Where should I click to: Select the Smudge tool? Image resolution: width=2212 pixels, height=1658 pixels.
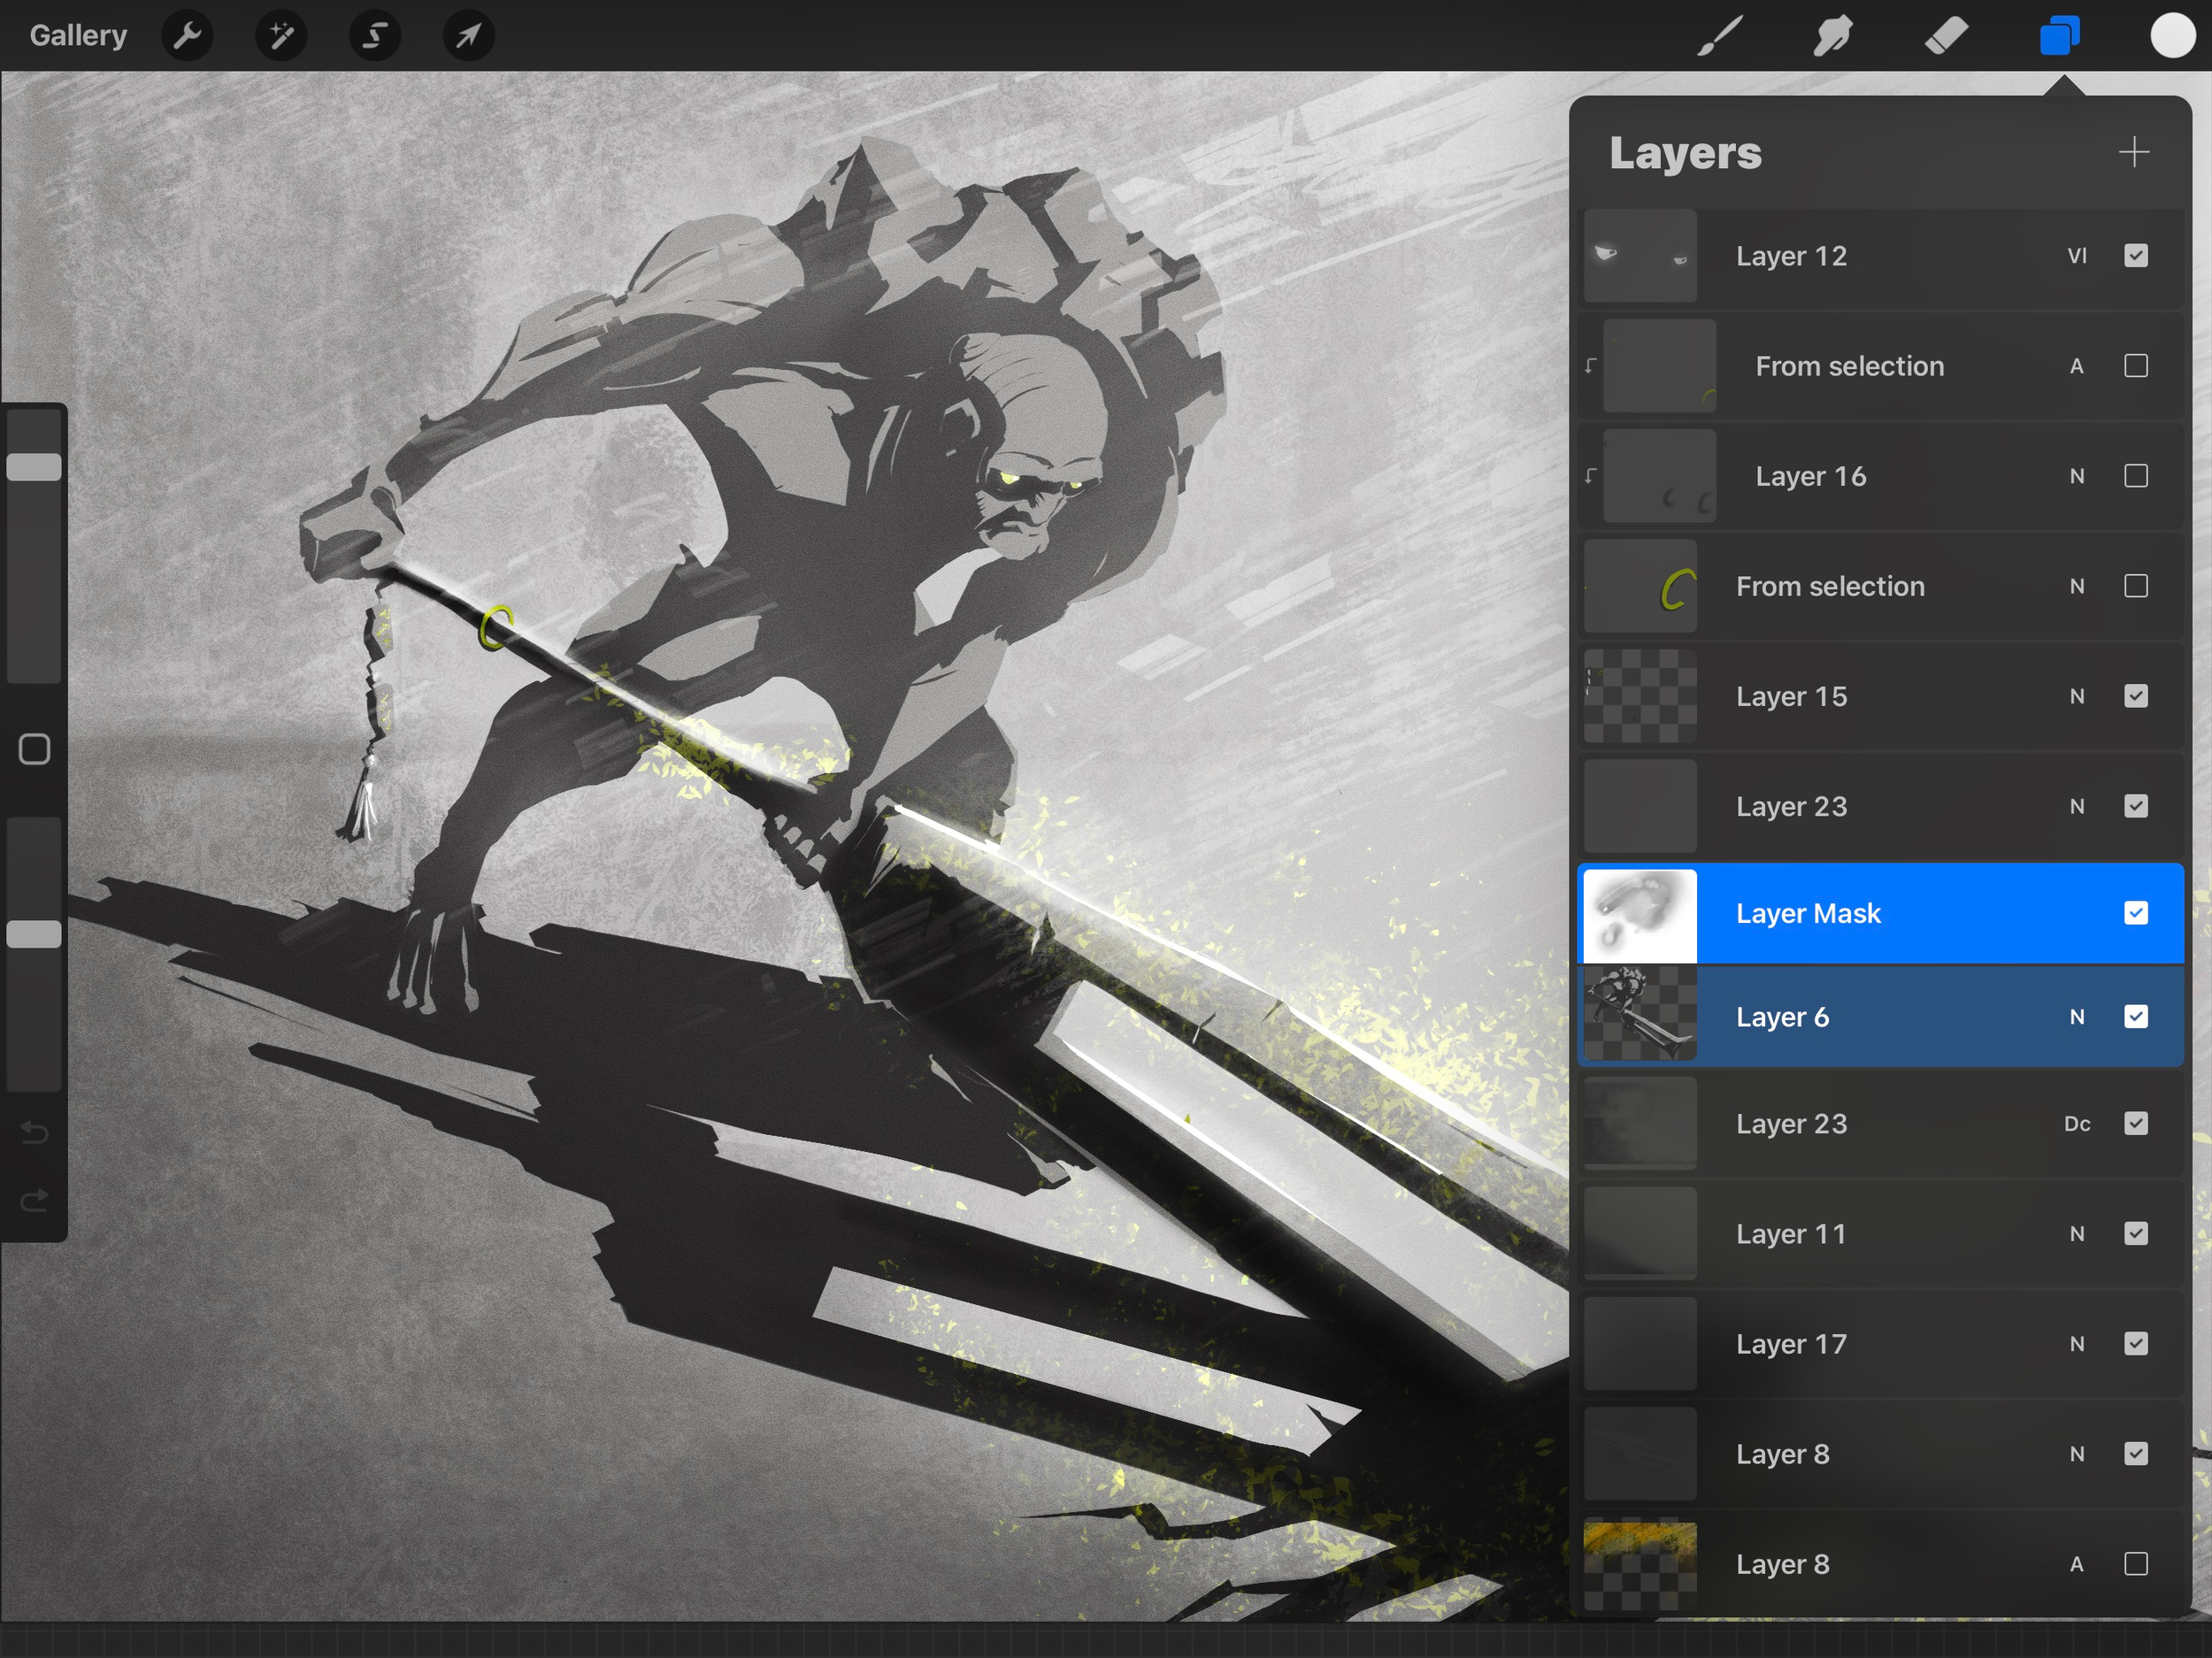[x=1832, y=36]
